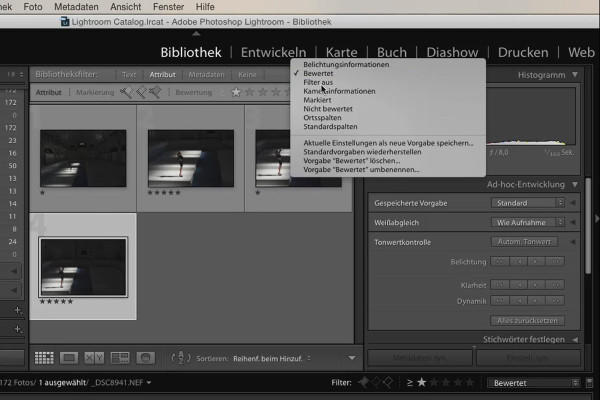Open Metadaten menu in menu bar
This screenshot has height=400, width=600.
pyautogui.click(x=76, y=7)
